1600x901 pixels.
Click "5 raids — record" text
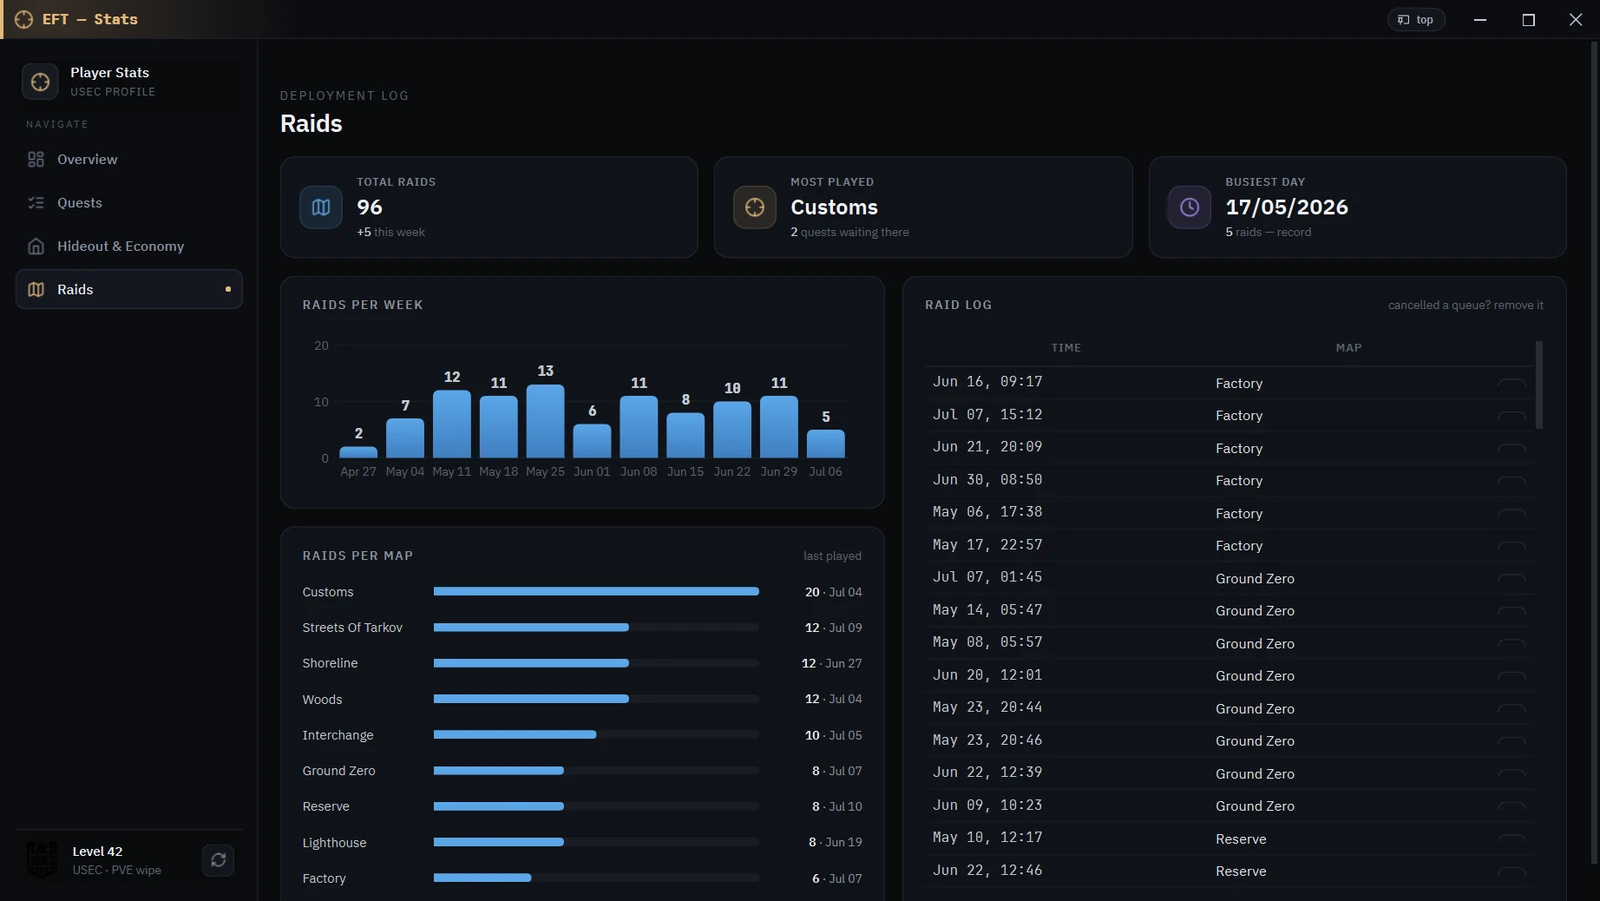(1268, 232)
